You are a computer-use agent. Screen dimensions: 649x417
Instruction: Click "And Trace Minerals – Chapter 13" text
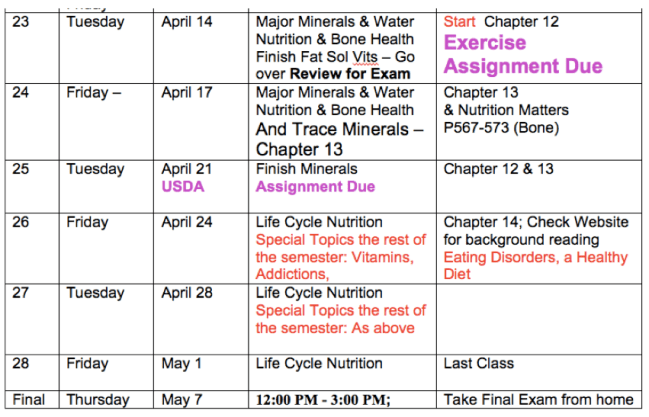point(339,139)
